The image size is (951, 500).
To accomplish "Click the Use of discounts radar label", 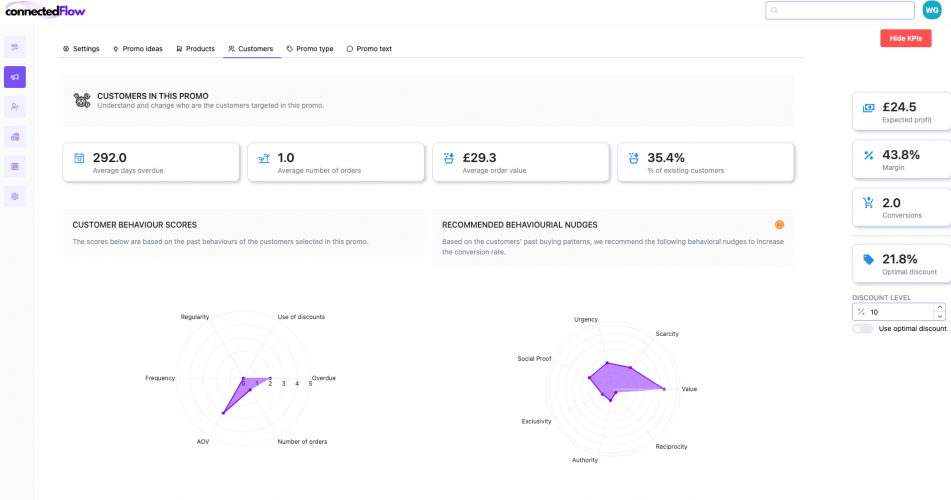I will click(301, 317).
